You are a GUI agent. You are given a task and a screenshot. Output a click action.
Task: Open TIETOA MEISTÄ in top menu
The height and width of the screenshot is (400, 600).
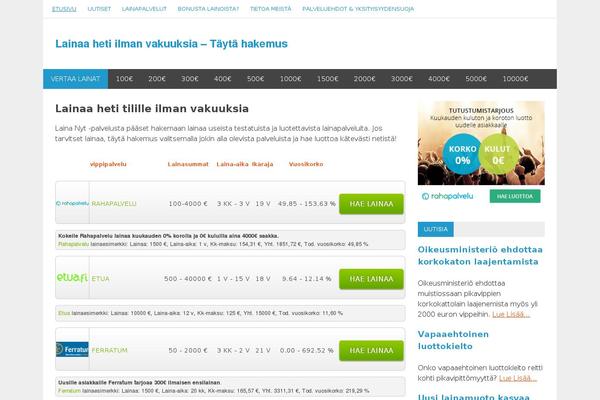(x=271, y=9)
